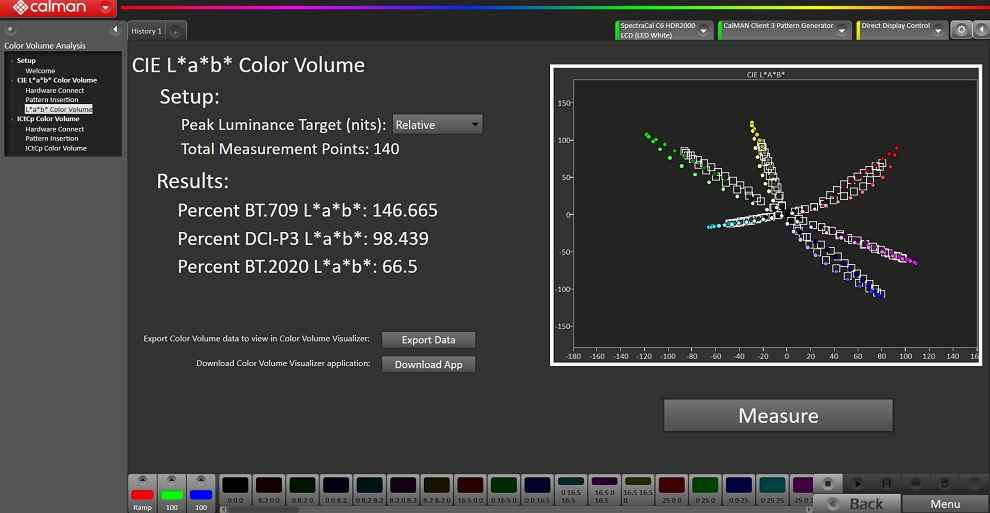
Task: Select the 0 0 16.5 blue patch
Action: coord(537,490)
